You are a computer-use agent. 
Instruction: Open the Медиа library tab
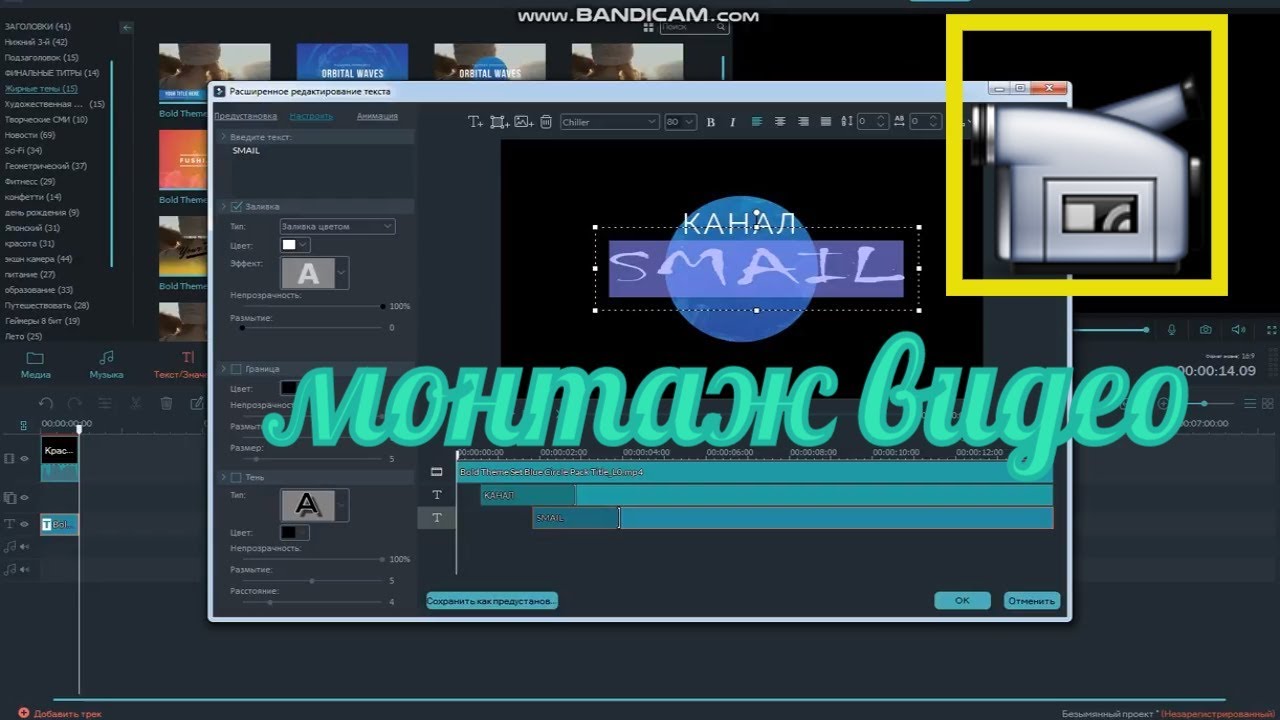tap(35, 365)
